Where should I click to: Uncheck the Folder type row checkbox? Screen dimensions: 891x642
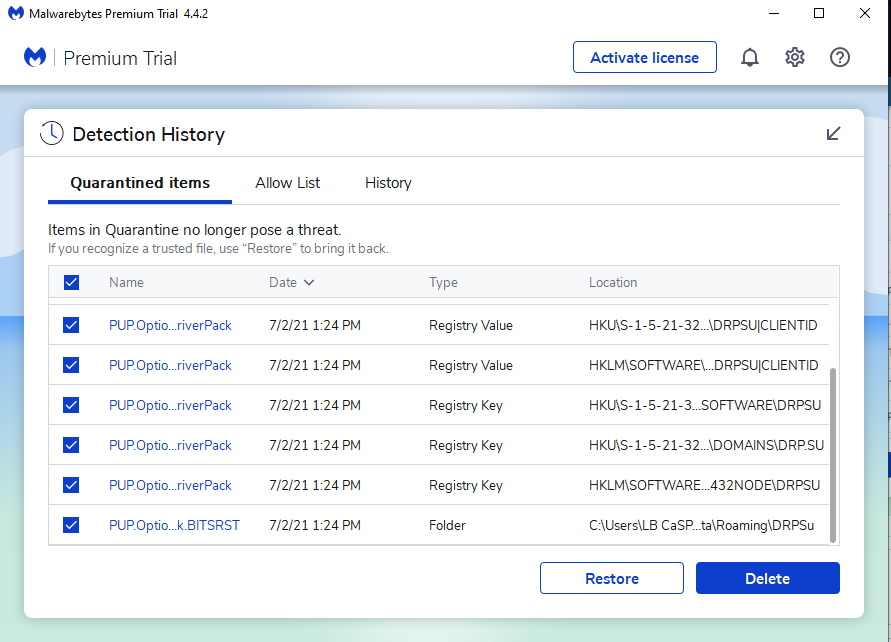coord(71,525)
